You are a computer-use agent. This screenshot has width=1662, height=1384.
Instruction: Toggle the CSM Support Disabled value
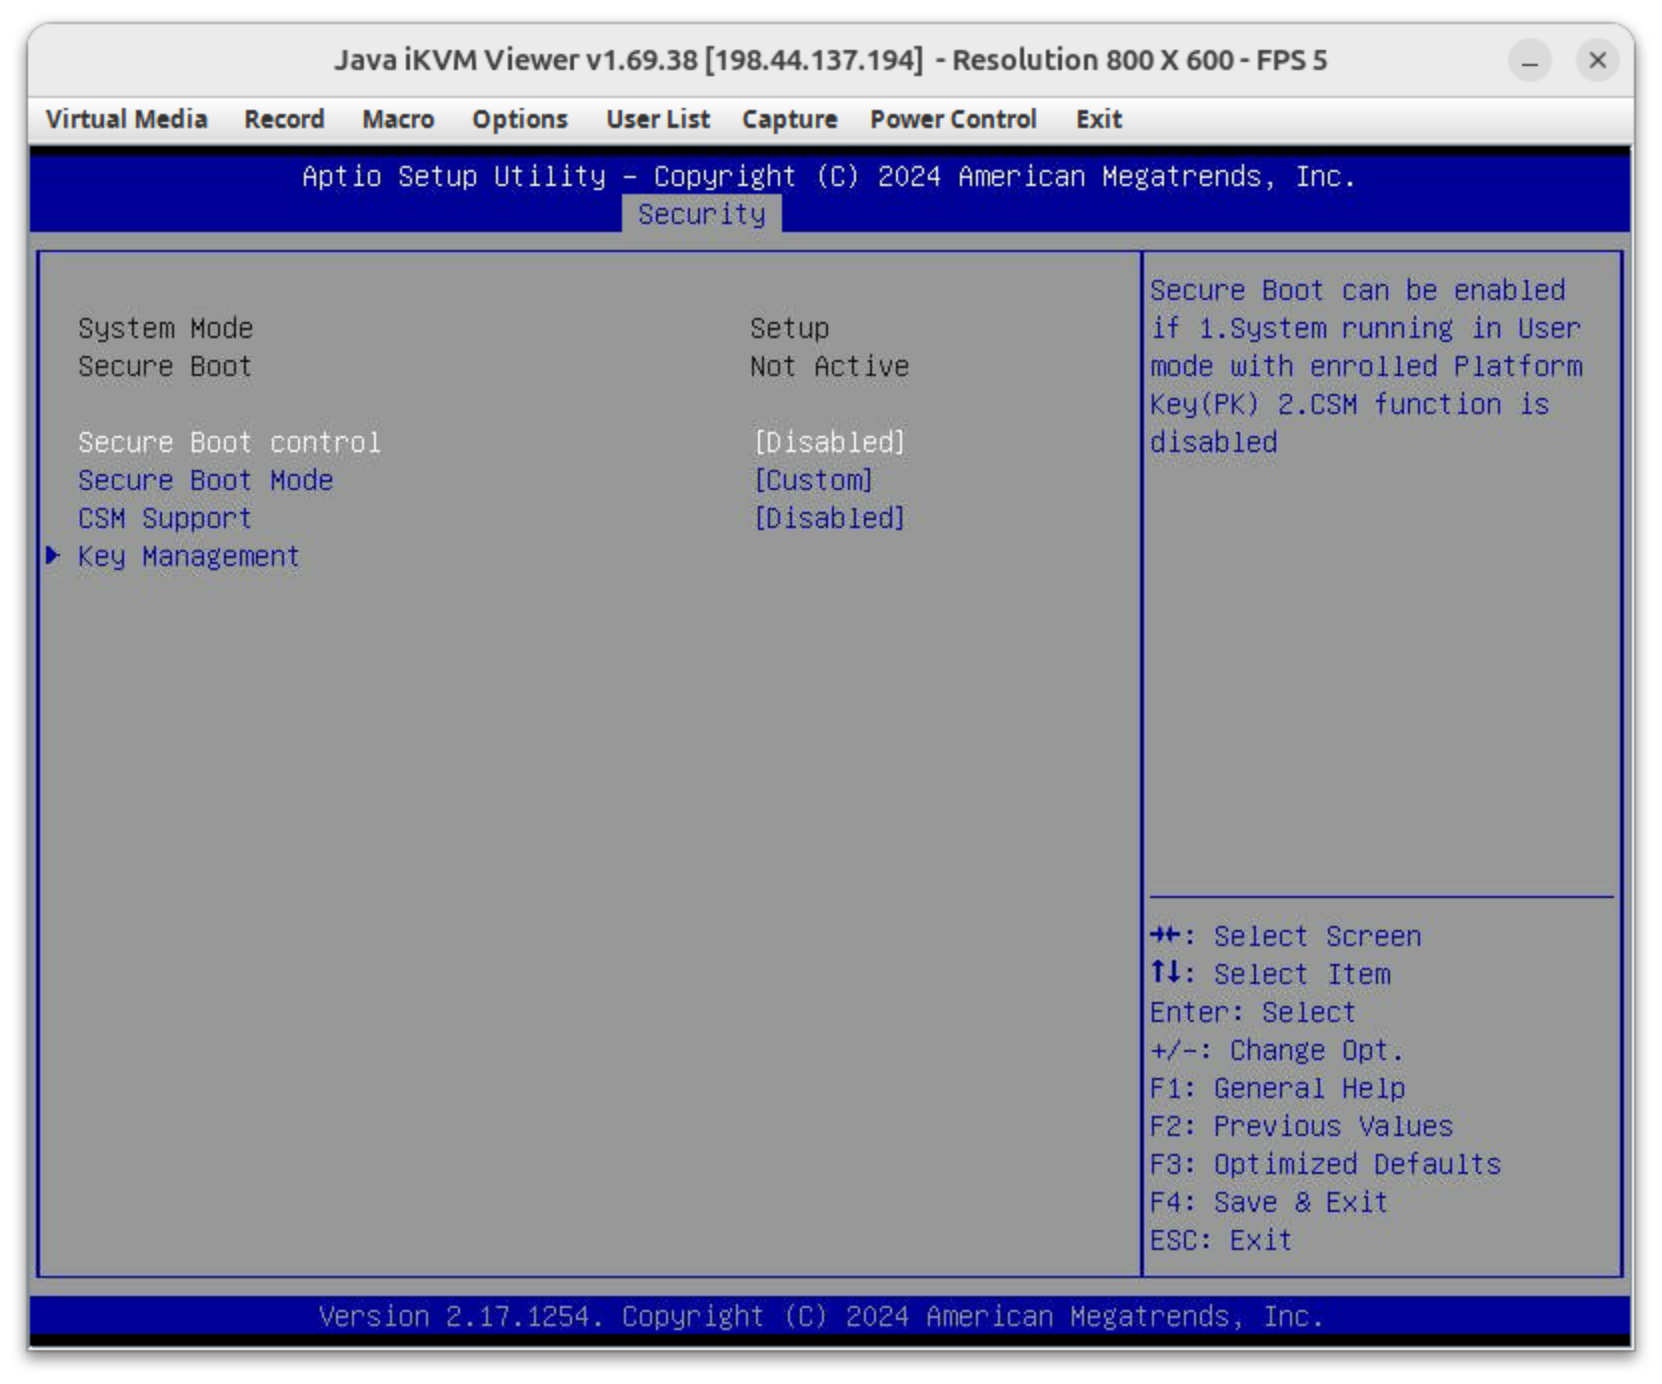click(x=829, y=518)
